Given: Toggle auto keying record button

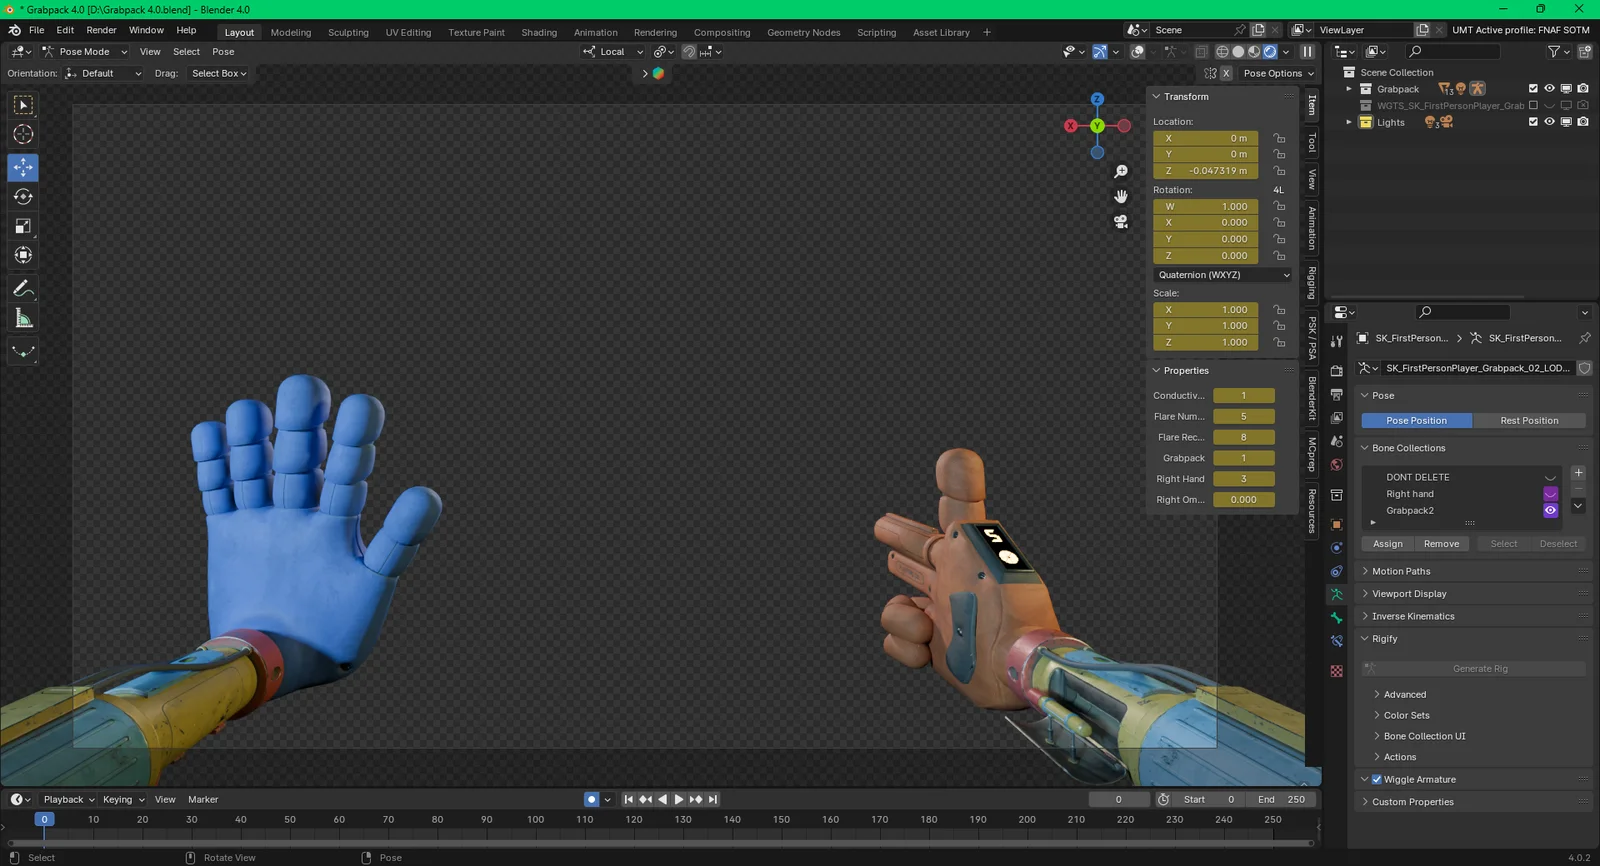Looking at the screenshot, I should coord(591,800).
